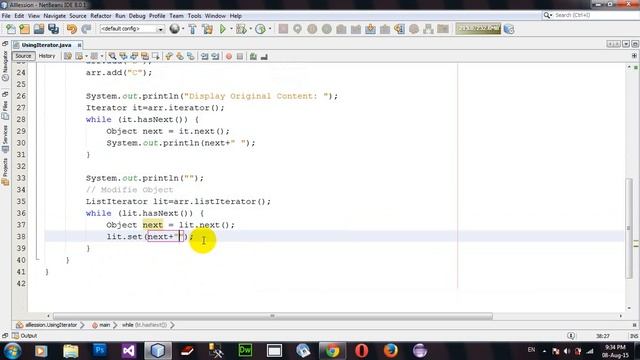Open the Output panel
640x360 pixels.
(25, 336)
